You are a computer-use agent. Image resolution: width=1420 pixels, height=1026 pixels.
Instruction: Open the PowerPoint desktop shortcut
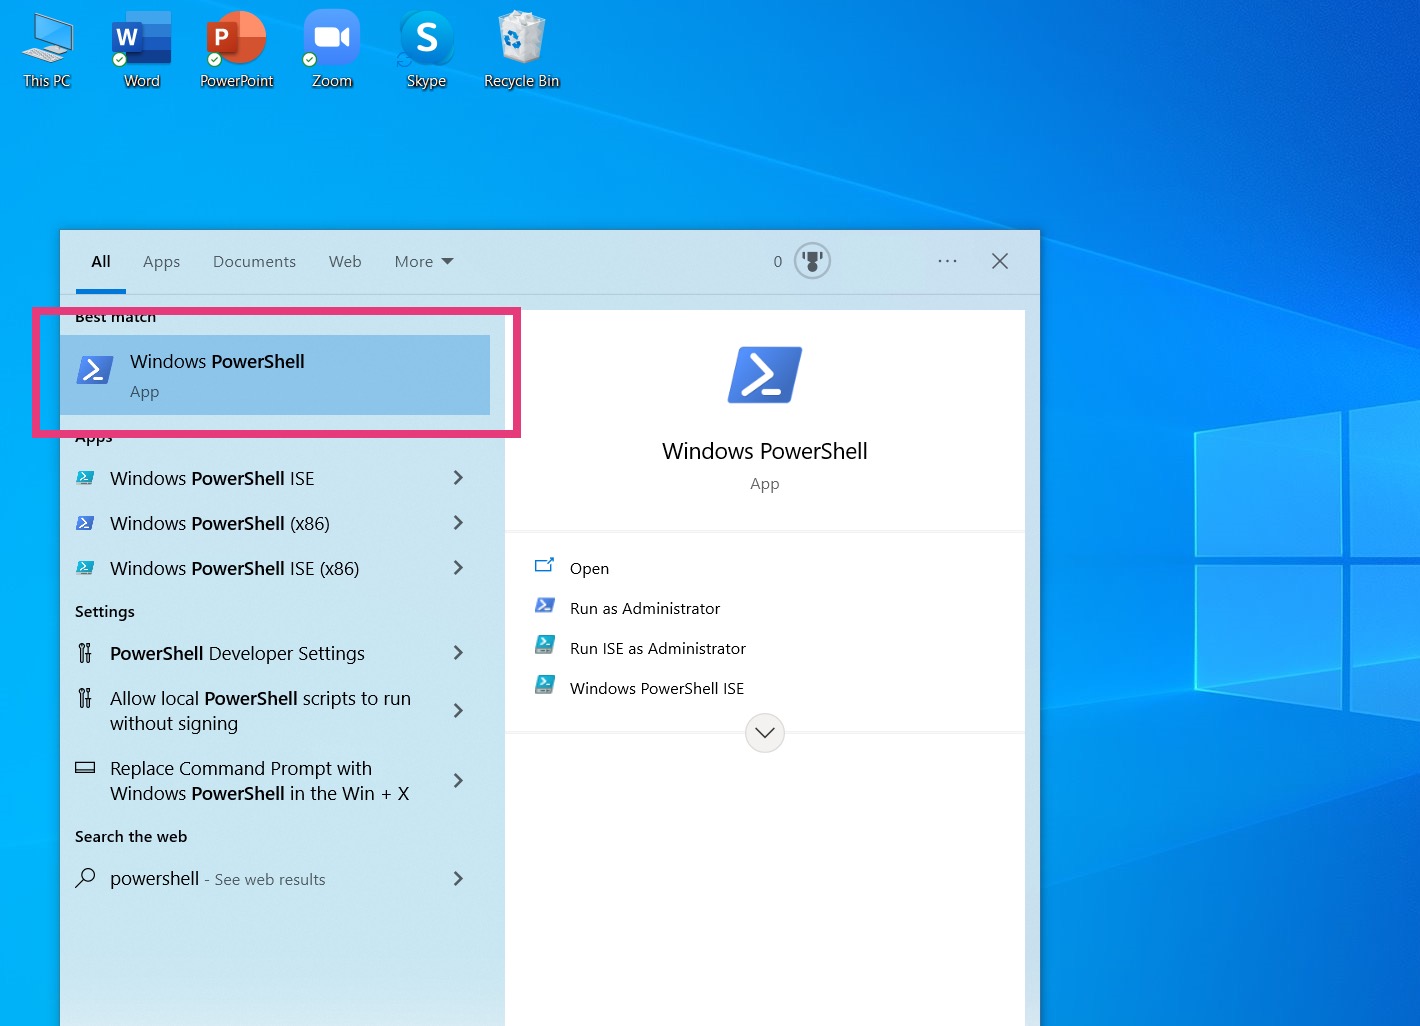coord(236,51)
